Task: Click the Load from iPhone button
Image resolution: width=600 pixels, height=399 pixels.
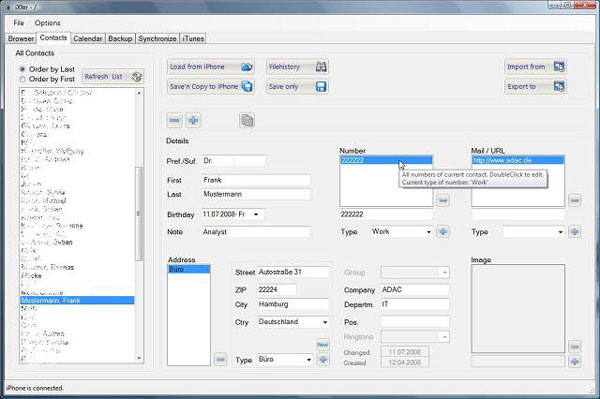Action: (x=210, y=67)
